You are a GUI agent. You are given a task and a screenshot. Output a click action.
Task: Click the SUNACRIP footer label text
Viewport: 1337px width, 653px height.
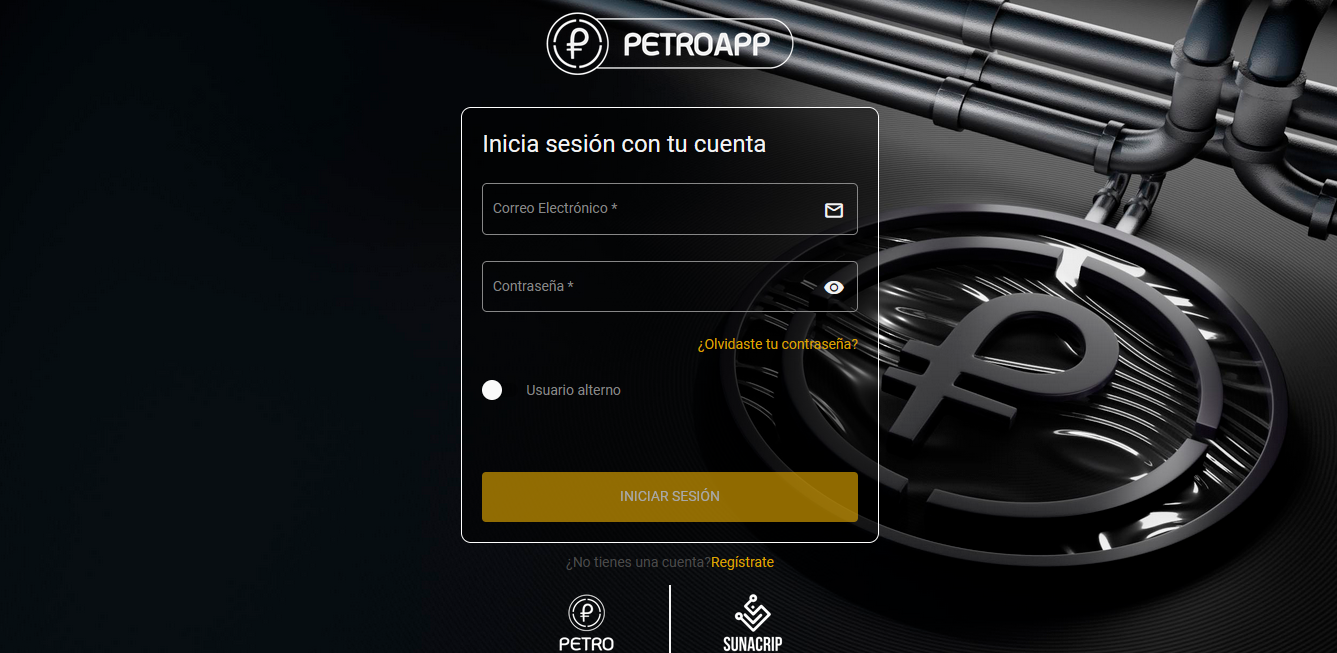(752, 644)
